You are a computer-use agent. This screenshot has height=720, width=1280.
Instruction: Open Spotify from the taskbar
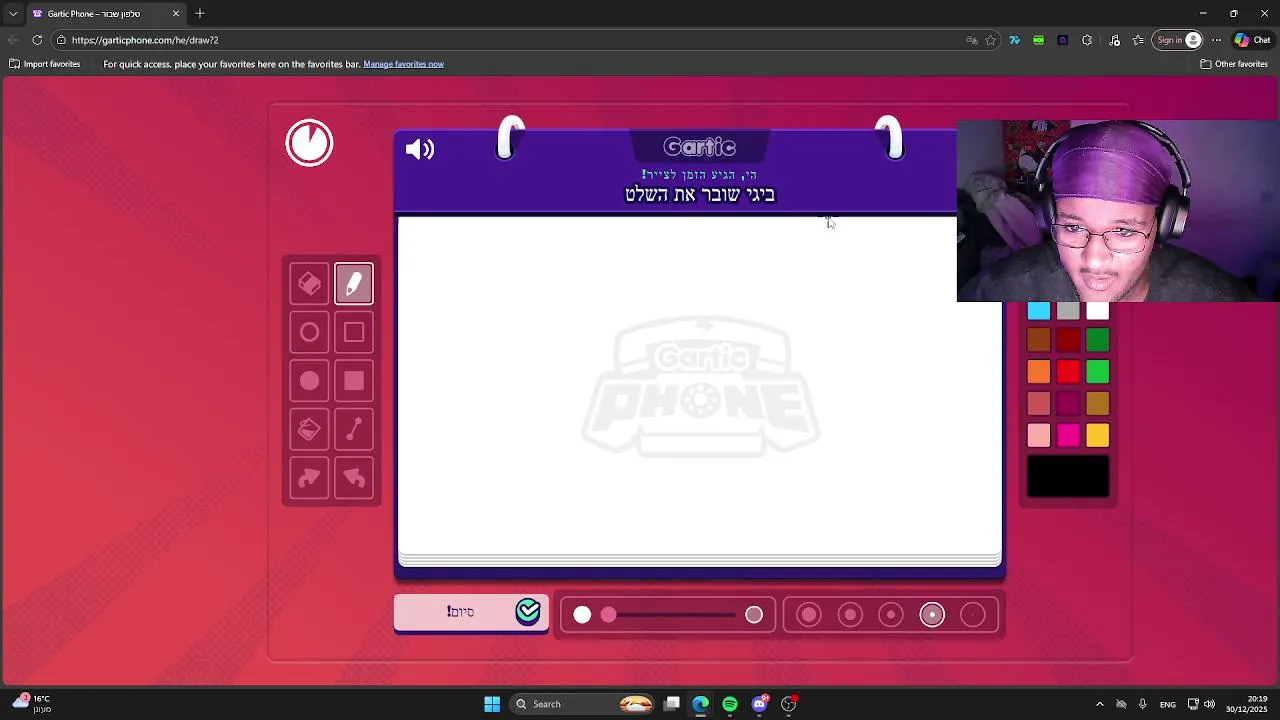click(x=730, y=704)
